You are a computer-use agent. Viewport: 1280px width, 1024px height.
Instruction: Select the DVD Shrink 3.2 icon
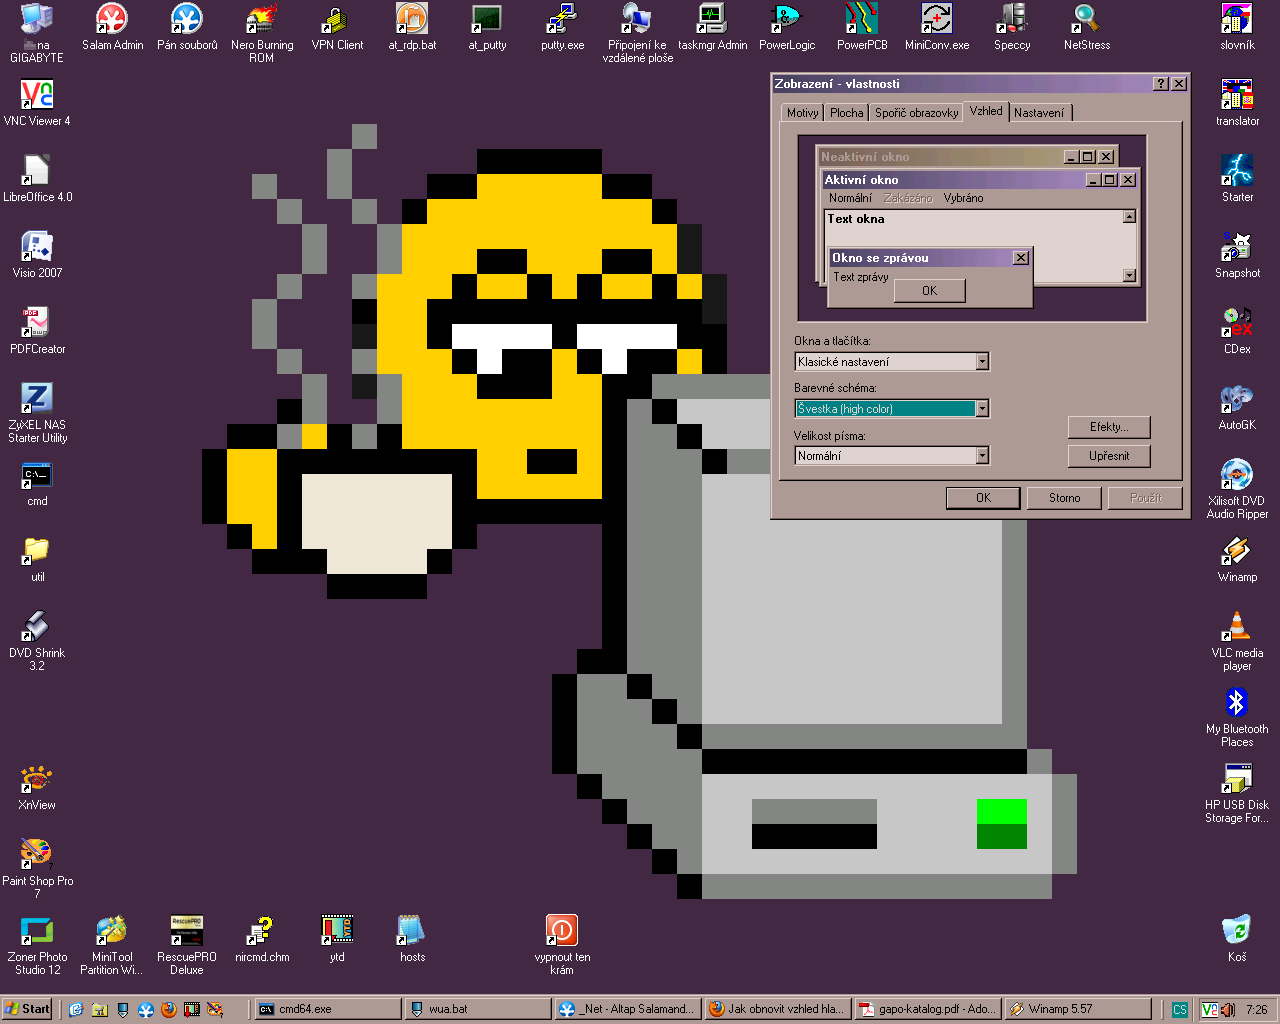click(37, 641)
